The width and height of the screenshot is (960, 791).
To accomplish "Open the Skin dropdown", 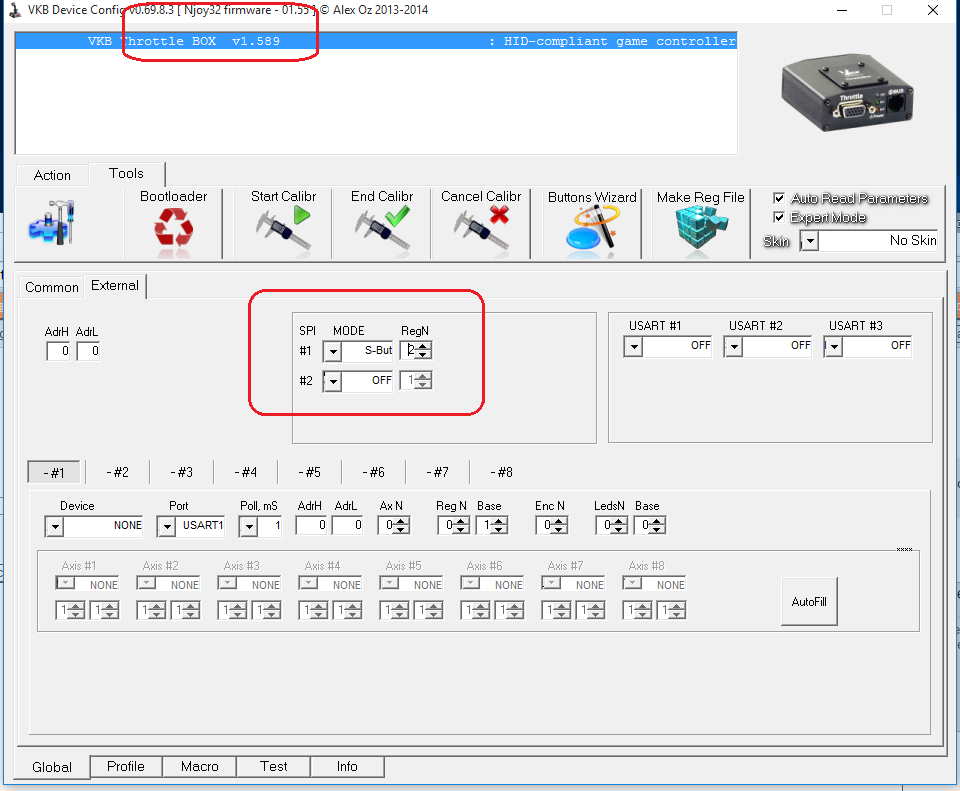I will (x=809, y=241).
